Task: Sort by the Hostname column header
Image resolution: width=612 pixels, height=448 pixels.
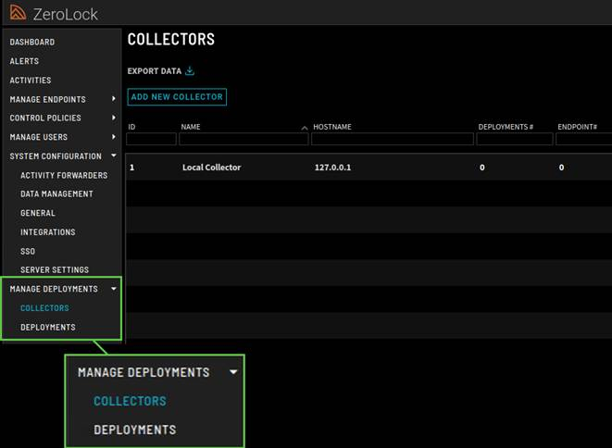Action: (x=332, y=127)
